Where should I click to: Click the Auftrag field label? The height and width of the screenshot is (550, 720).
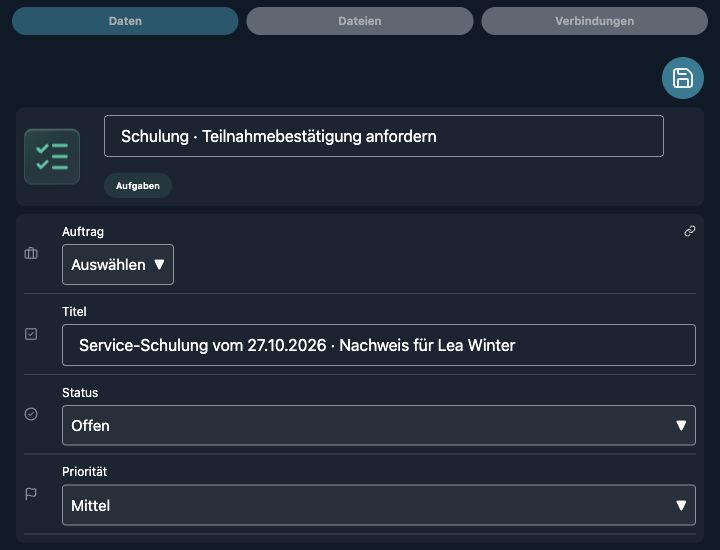[83, 232]
